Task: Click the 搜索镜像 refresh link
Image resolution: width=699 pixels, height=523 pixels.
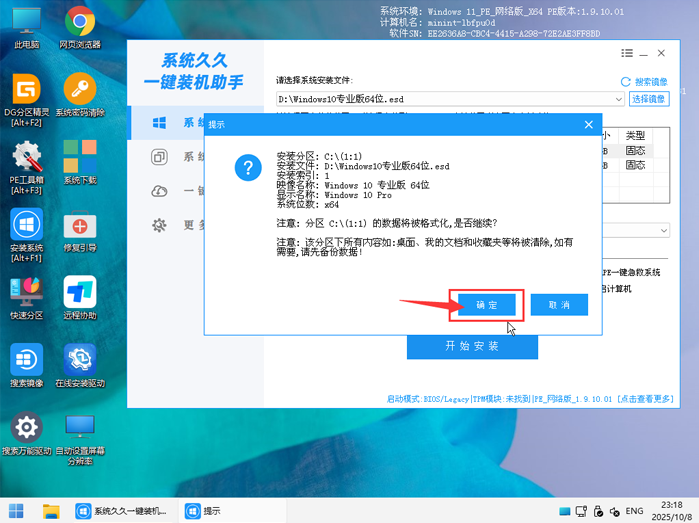Action: pos(644,82)
